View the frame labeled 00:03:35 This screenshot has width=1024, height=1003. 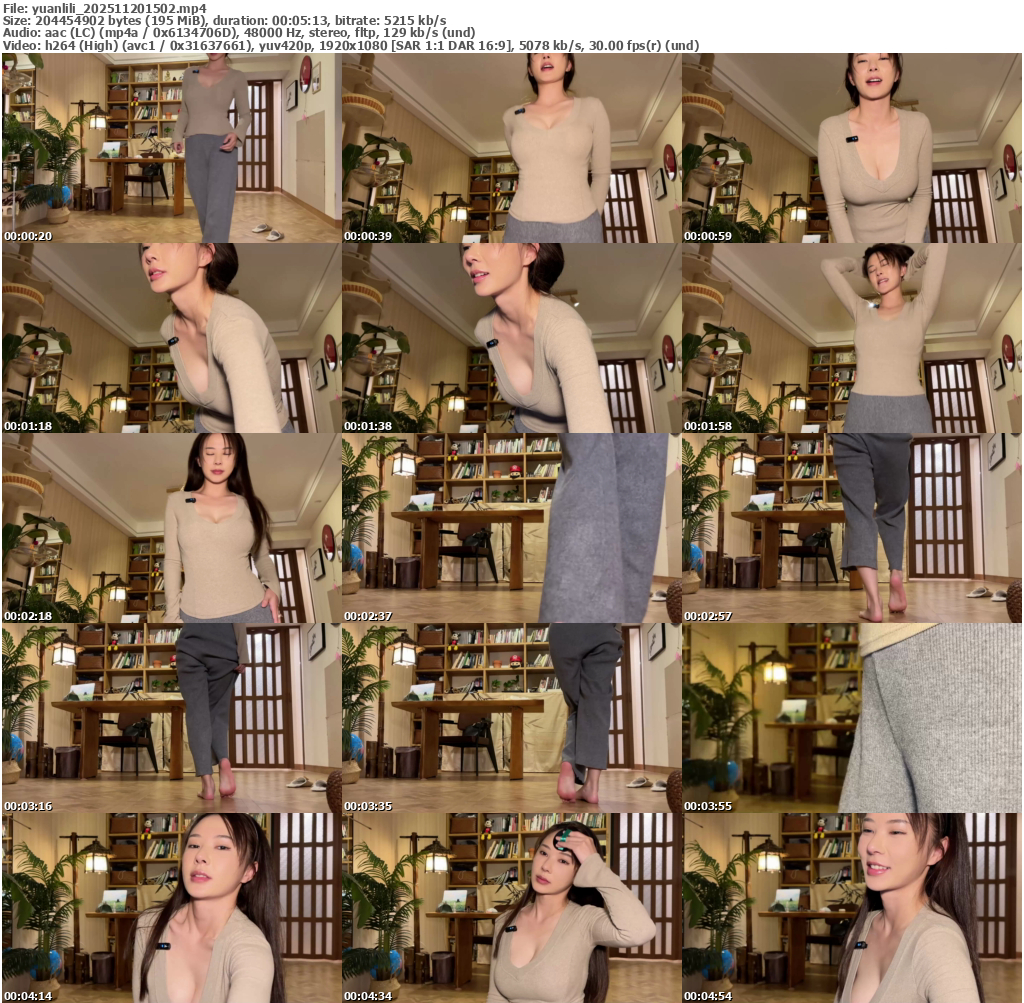[x=511, y=718]
